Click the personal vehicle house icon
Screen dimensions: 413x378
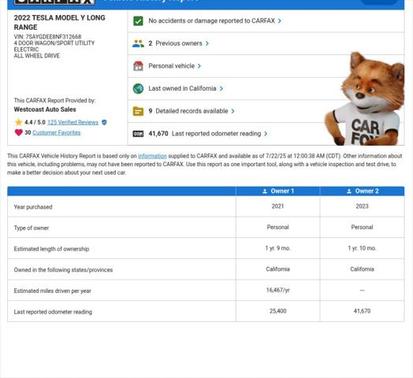click(138, 66)
